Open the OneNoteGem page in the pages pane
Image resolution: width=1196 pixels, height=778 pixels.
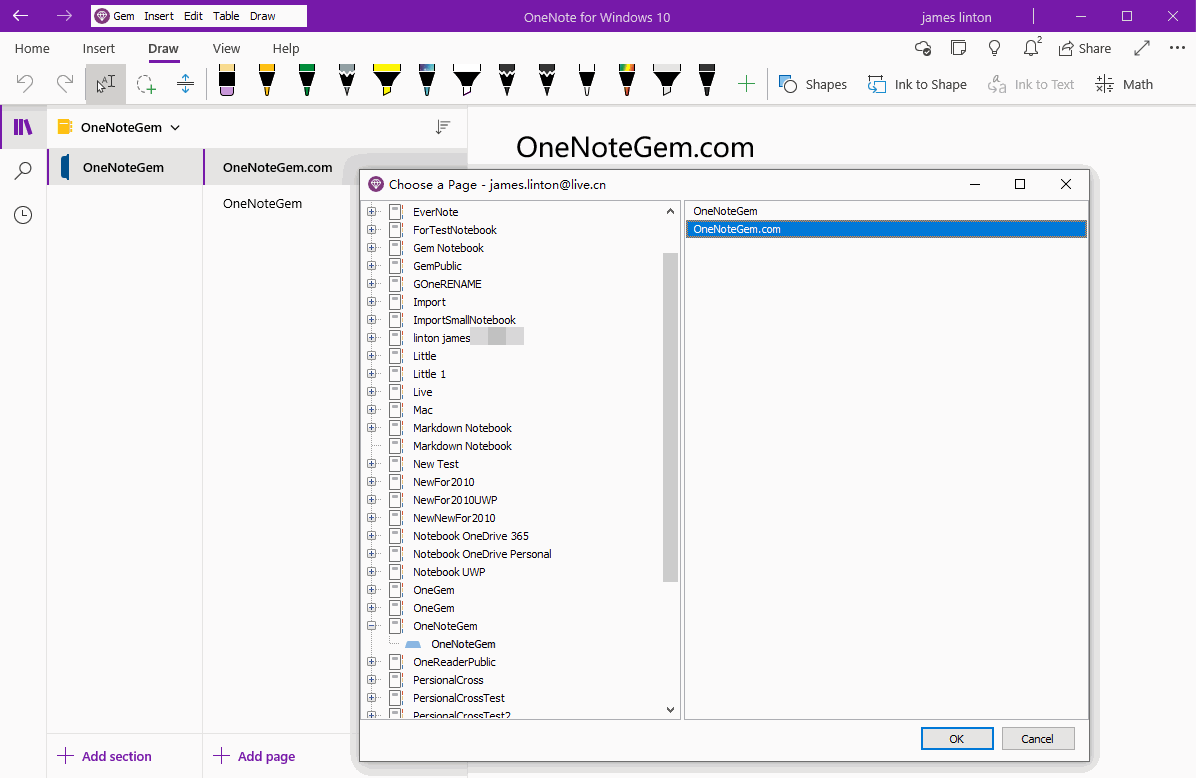click(x=262, y=204)
